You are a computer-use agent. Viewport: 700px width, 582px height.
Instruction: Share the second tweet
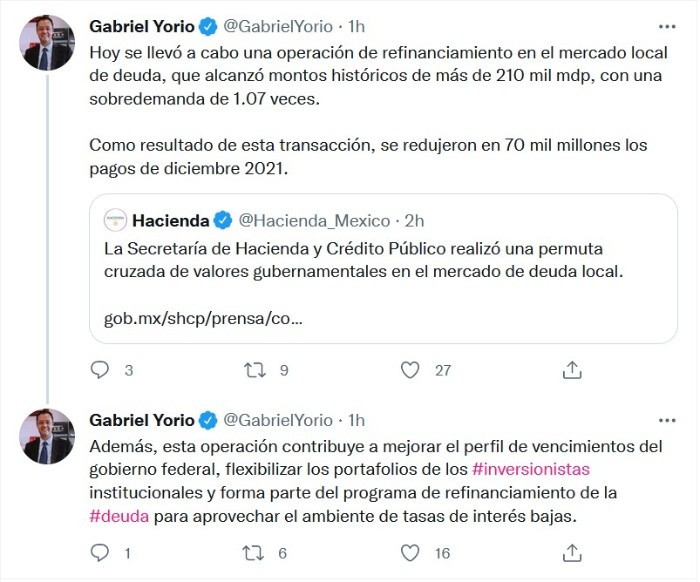[572, 552]
